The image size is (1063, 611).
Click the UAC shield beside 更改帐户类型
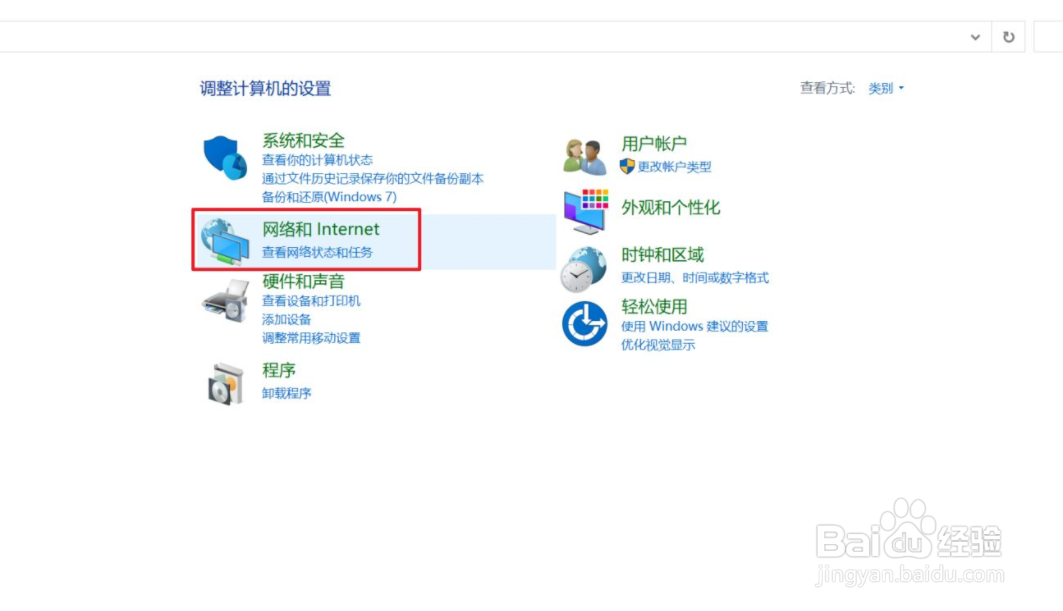627,166
